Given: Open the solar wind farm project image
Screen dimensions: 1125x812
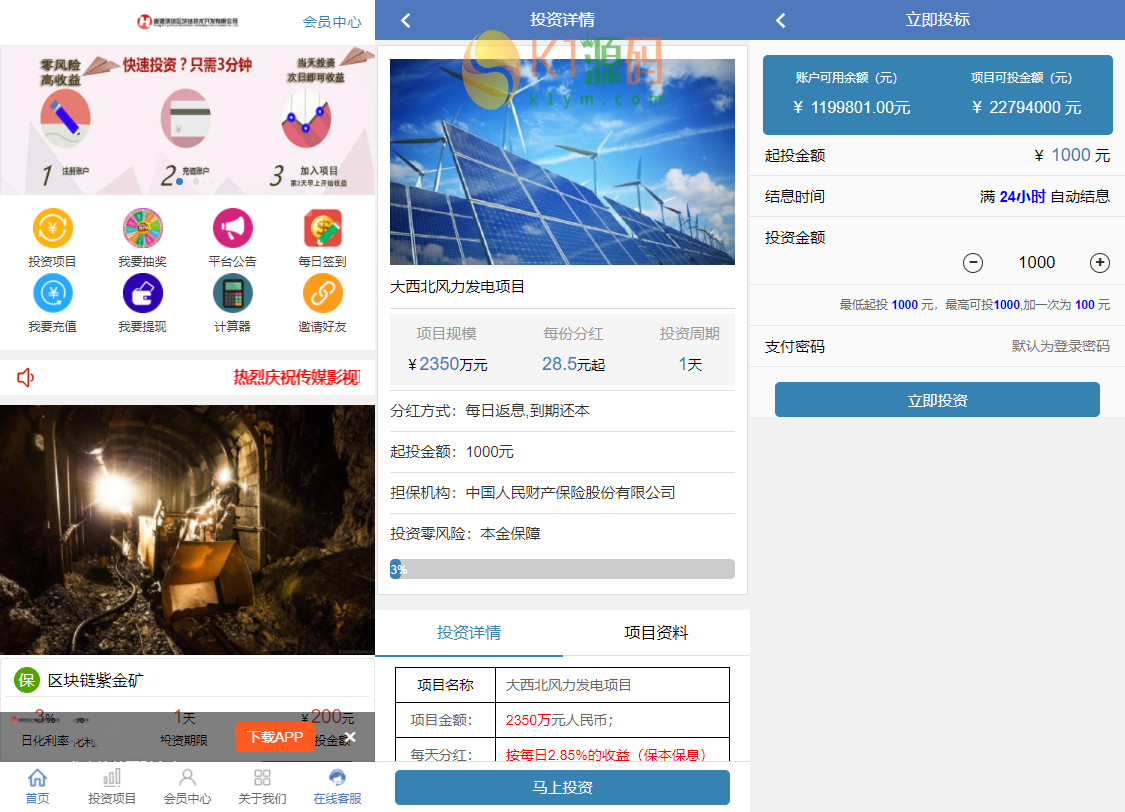Looking at the screenshot, I should [x=562, y=162].
